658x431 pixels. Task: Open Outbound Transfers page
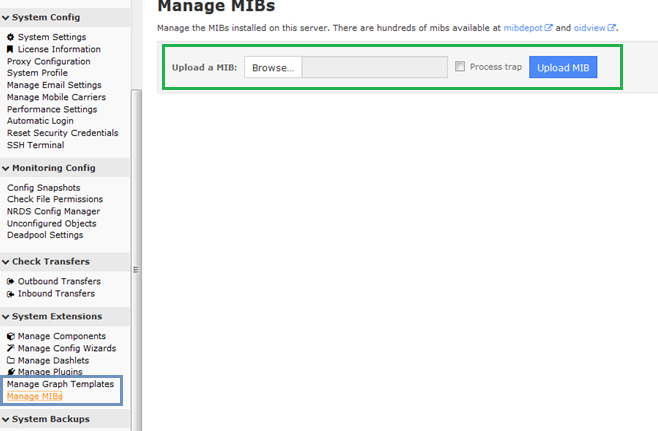[x=59, y=281]
